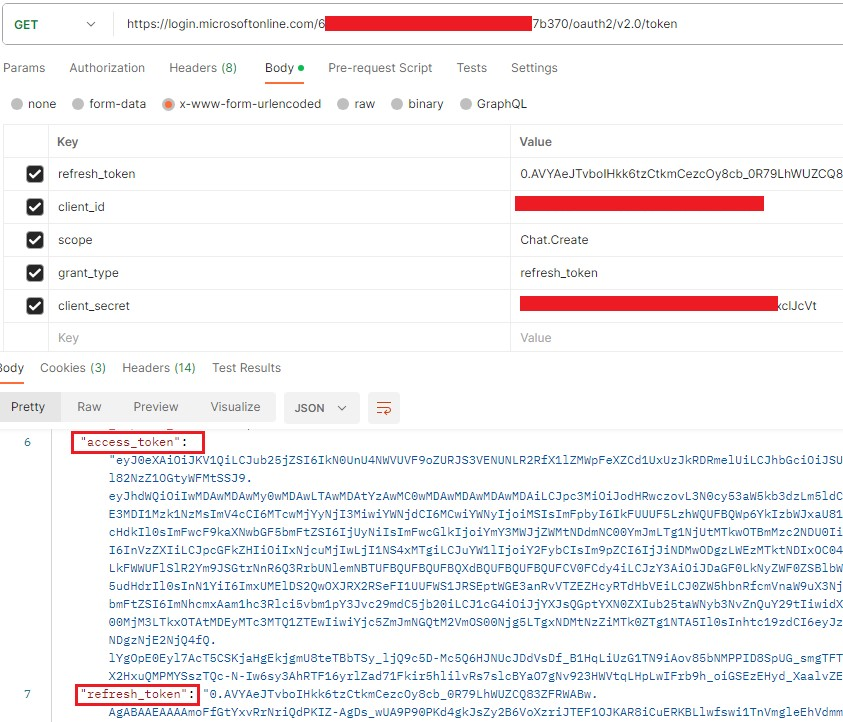Switch response view to Raw
Viewport: 843px width, 722px height.
[89, 407]
